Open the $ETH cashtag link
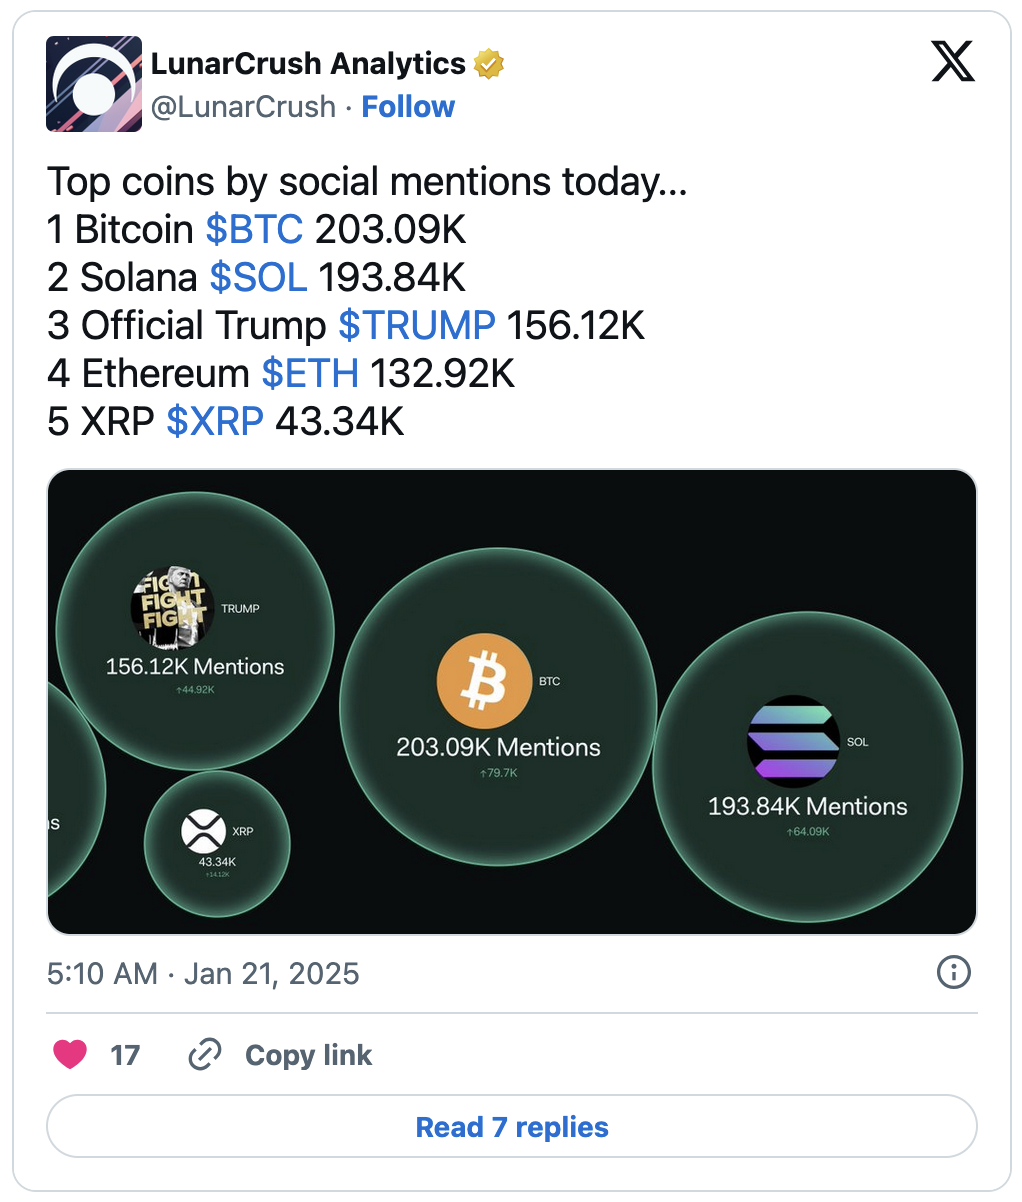The height and width of the screenshot is (1202, 1022). [x=310, y=374]
